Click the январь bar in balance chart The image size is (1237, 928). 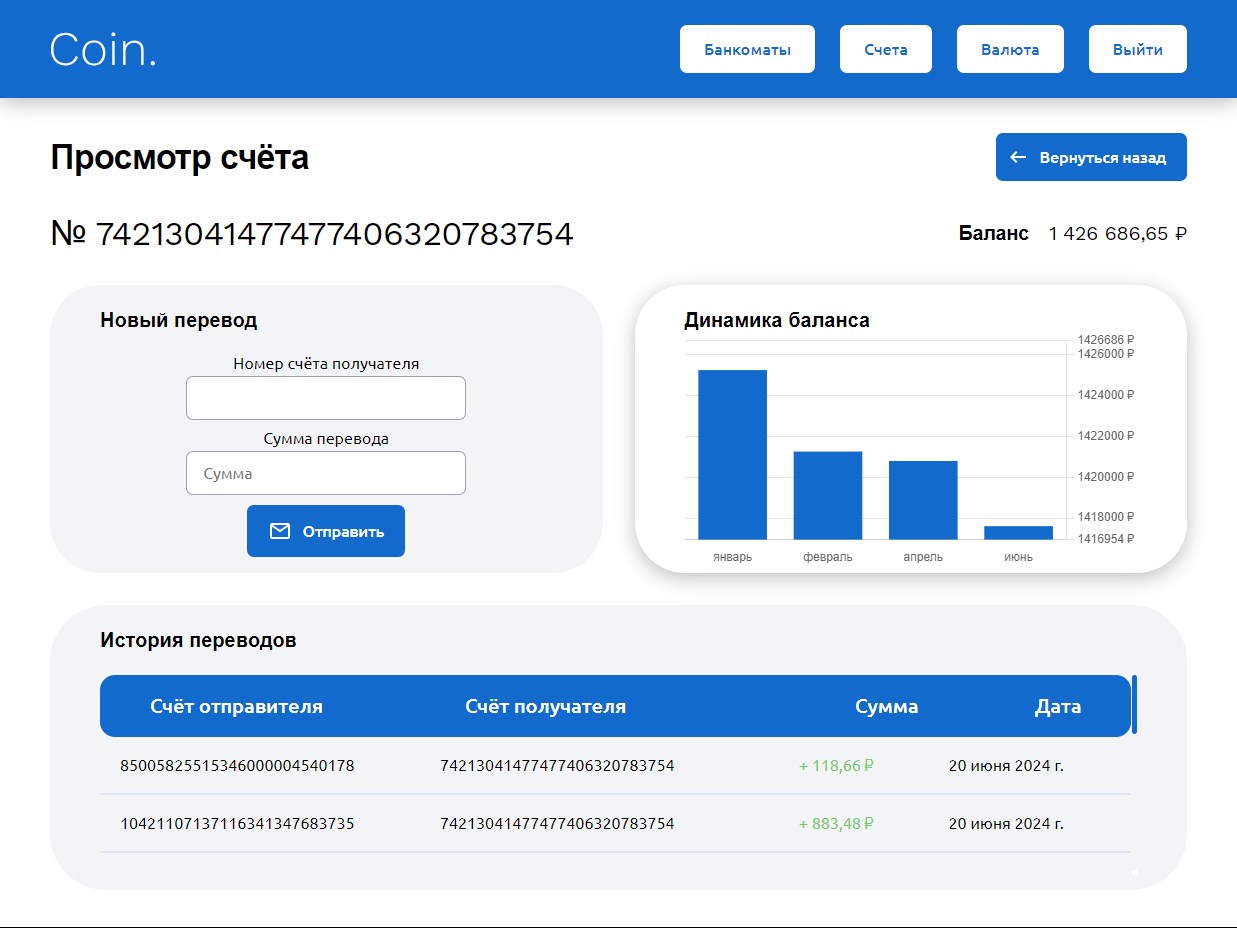(732, 455)
